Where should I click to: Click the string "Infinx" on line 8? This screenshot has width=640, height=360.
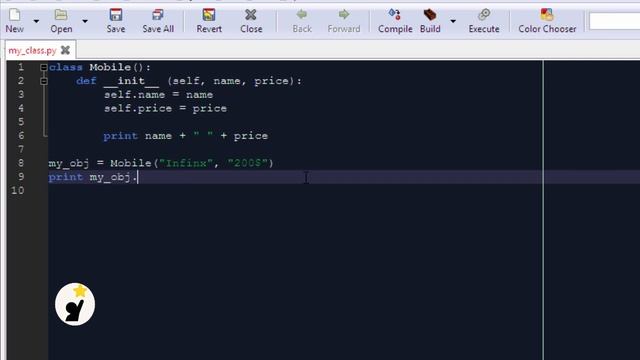coord(186,163)
